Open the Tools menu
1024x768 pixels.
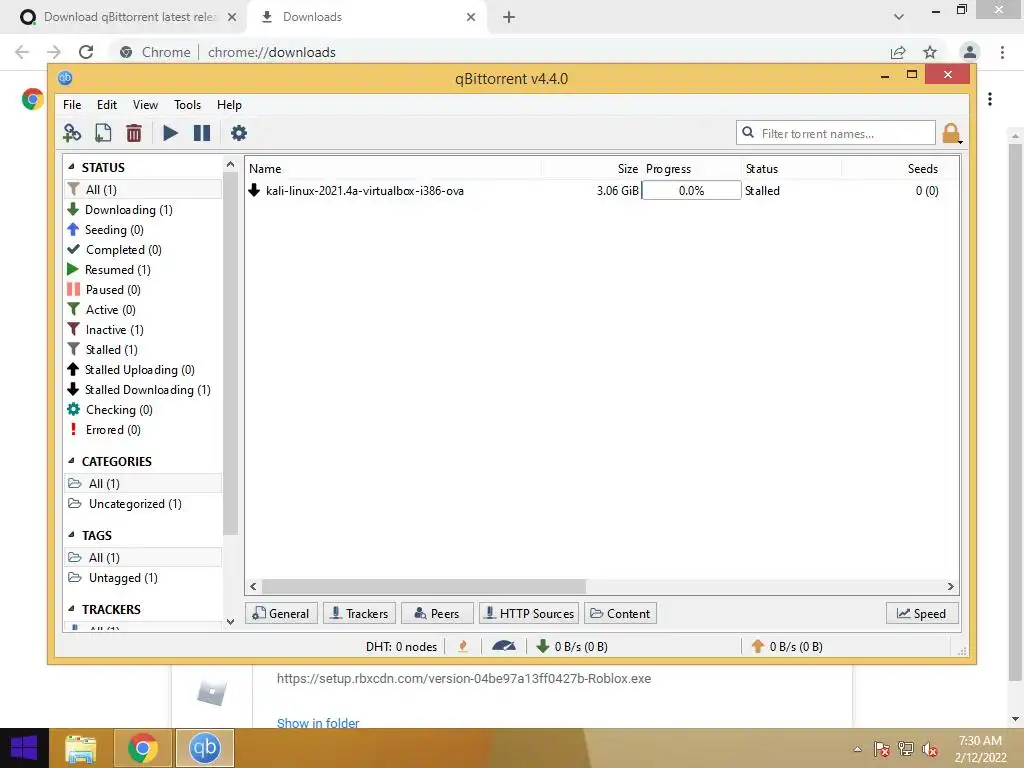pyautogui.click(x=187, y=104)
